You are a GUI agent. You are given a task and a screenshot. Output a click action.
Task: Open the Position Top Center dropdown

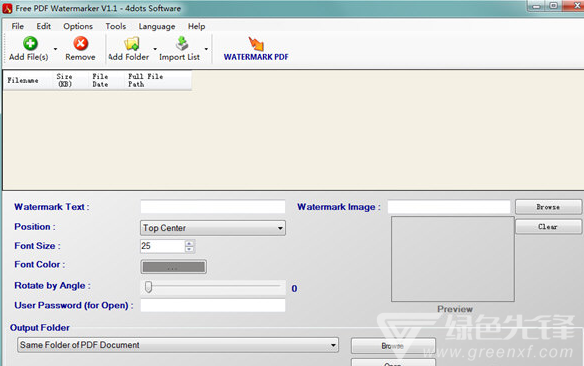pyautogui.click(x=213, y=228)
